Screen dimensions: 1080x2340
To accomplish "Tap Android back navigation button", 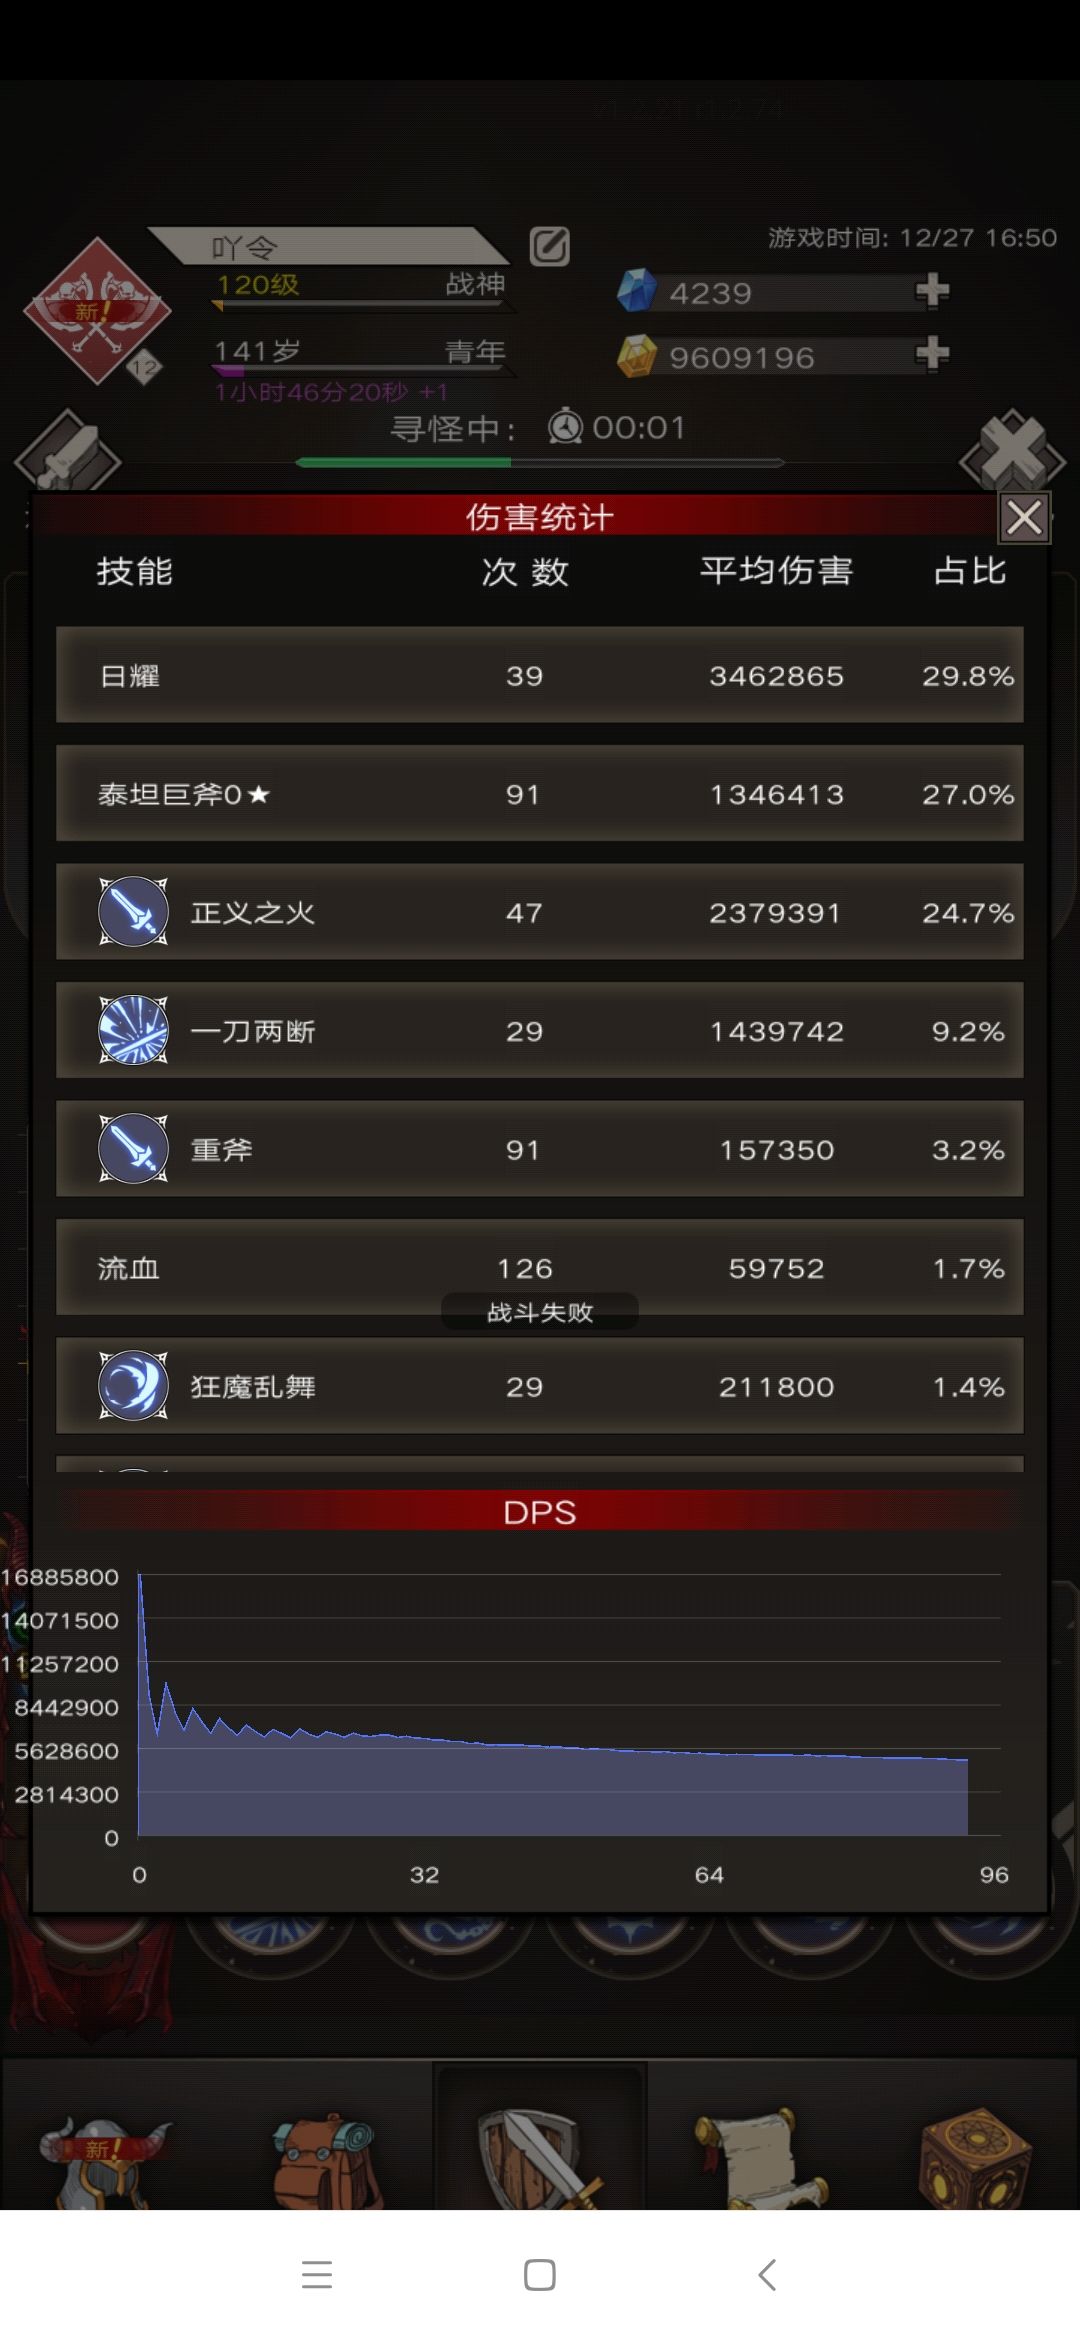I will [767, 2275].
